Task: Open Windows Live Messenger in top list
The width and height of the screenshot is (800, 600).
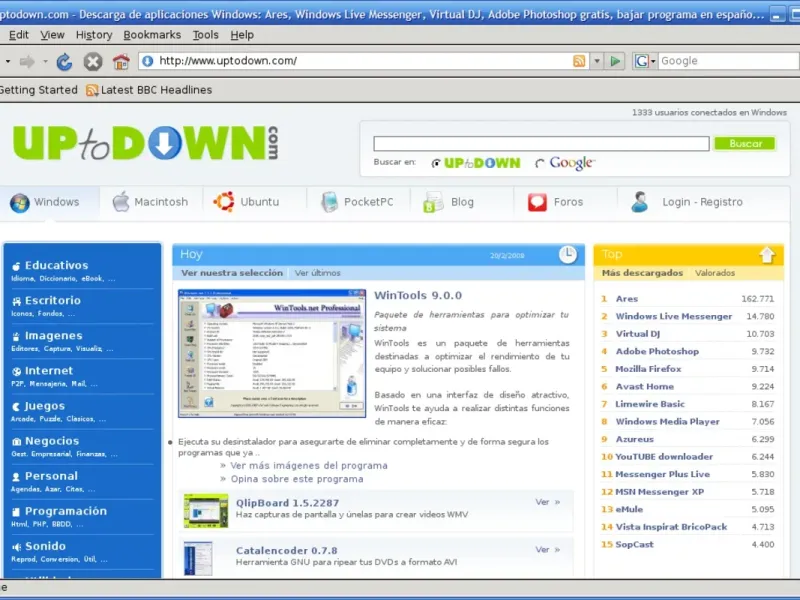Action: [x=673, y=316]
